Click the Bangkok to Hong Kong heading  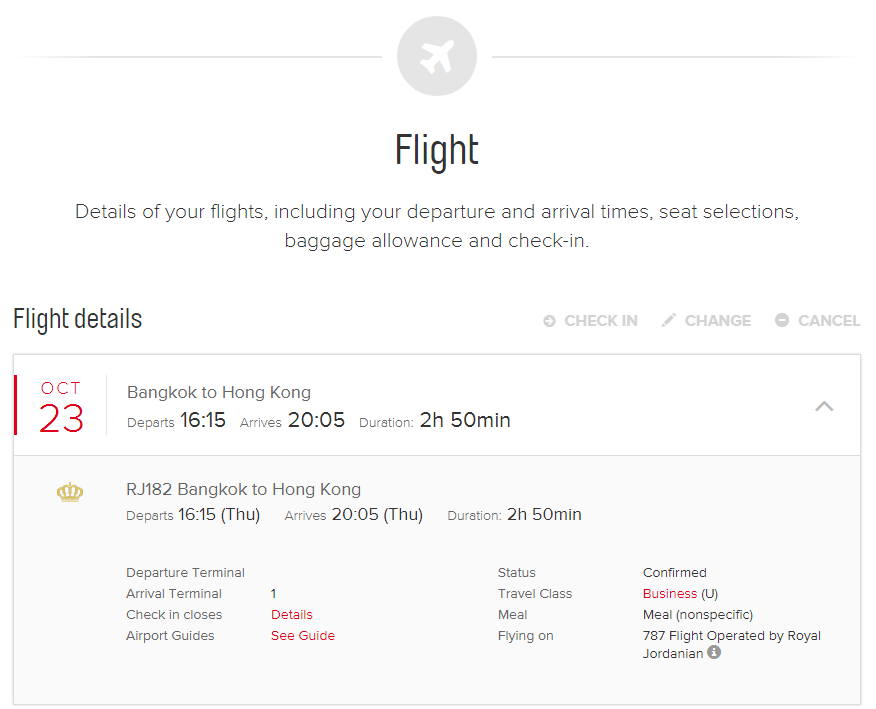(218, 392)
